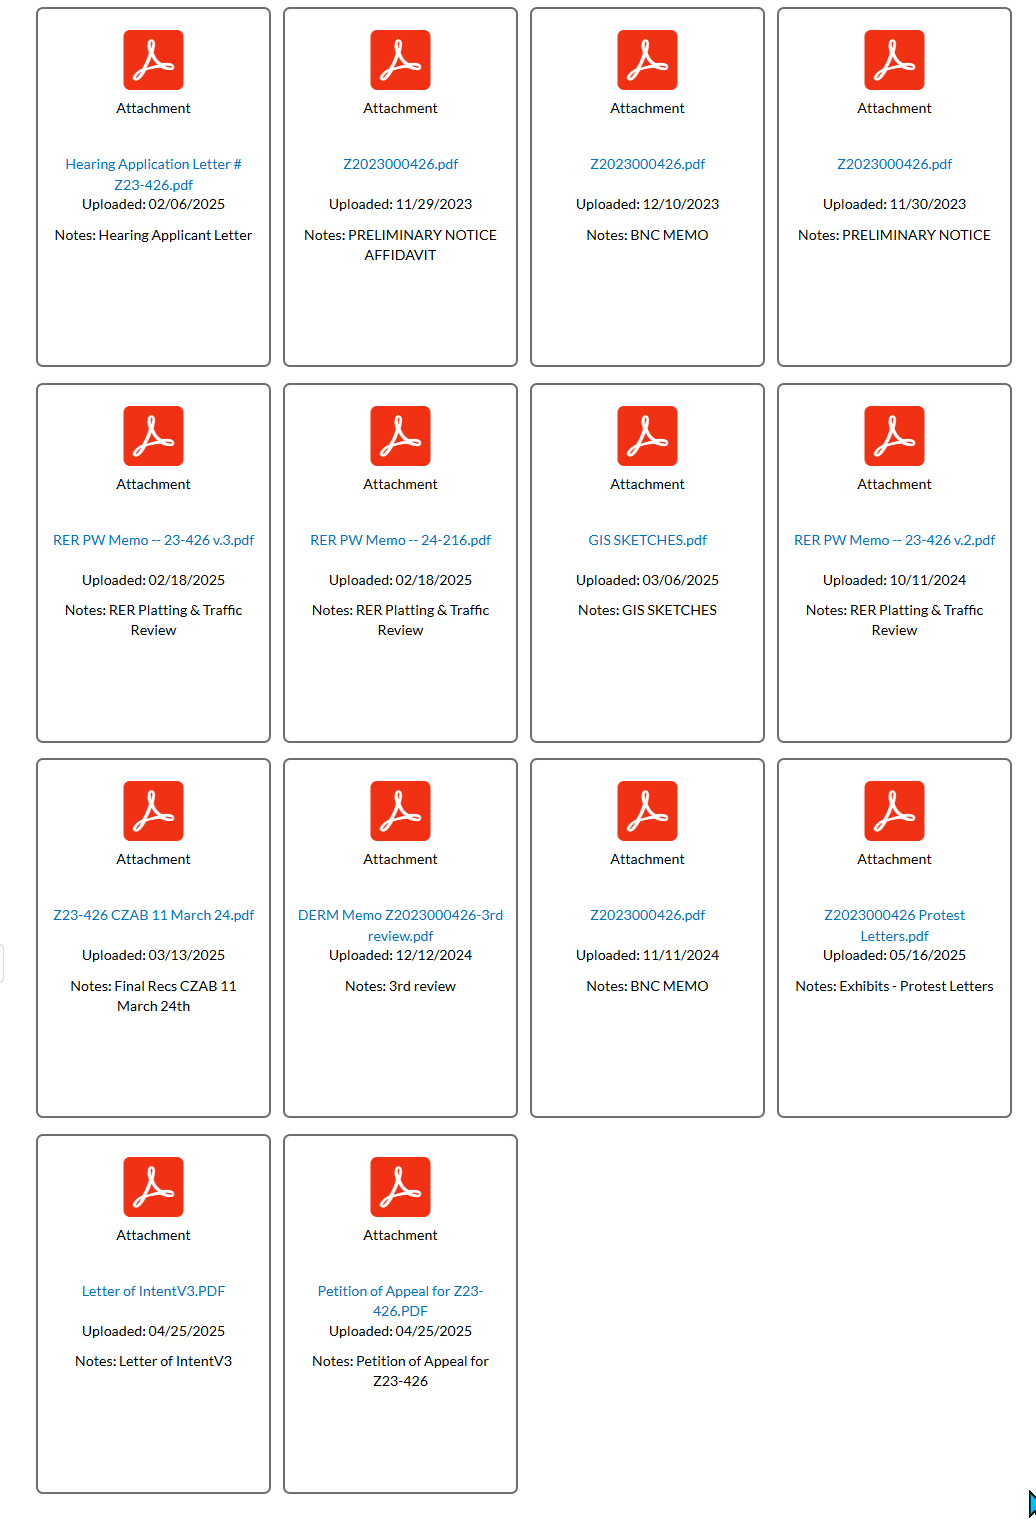Click RER Platting note on 24-216 memo card
This screenshot has width=1036, height=1519.
[x=400, y=620]
